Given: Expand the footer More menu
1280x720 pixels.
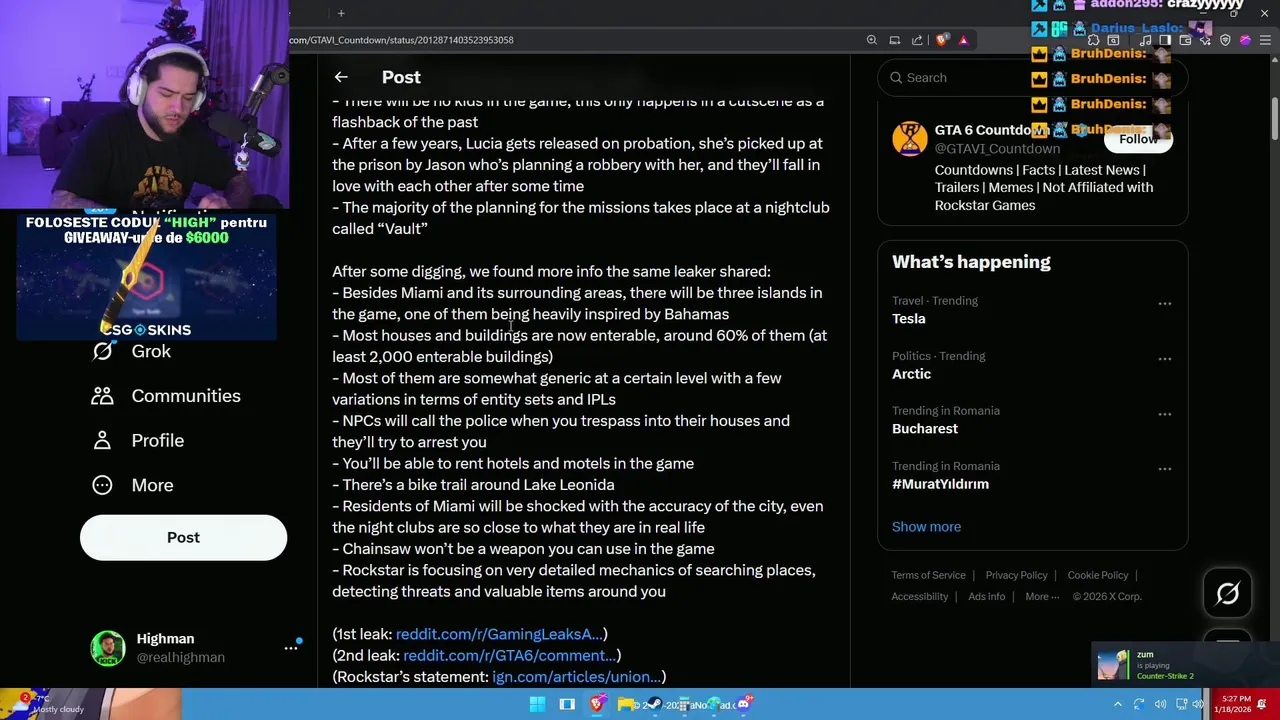Looking at the screenshot, I should point(1042,596).
